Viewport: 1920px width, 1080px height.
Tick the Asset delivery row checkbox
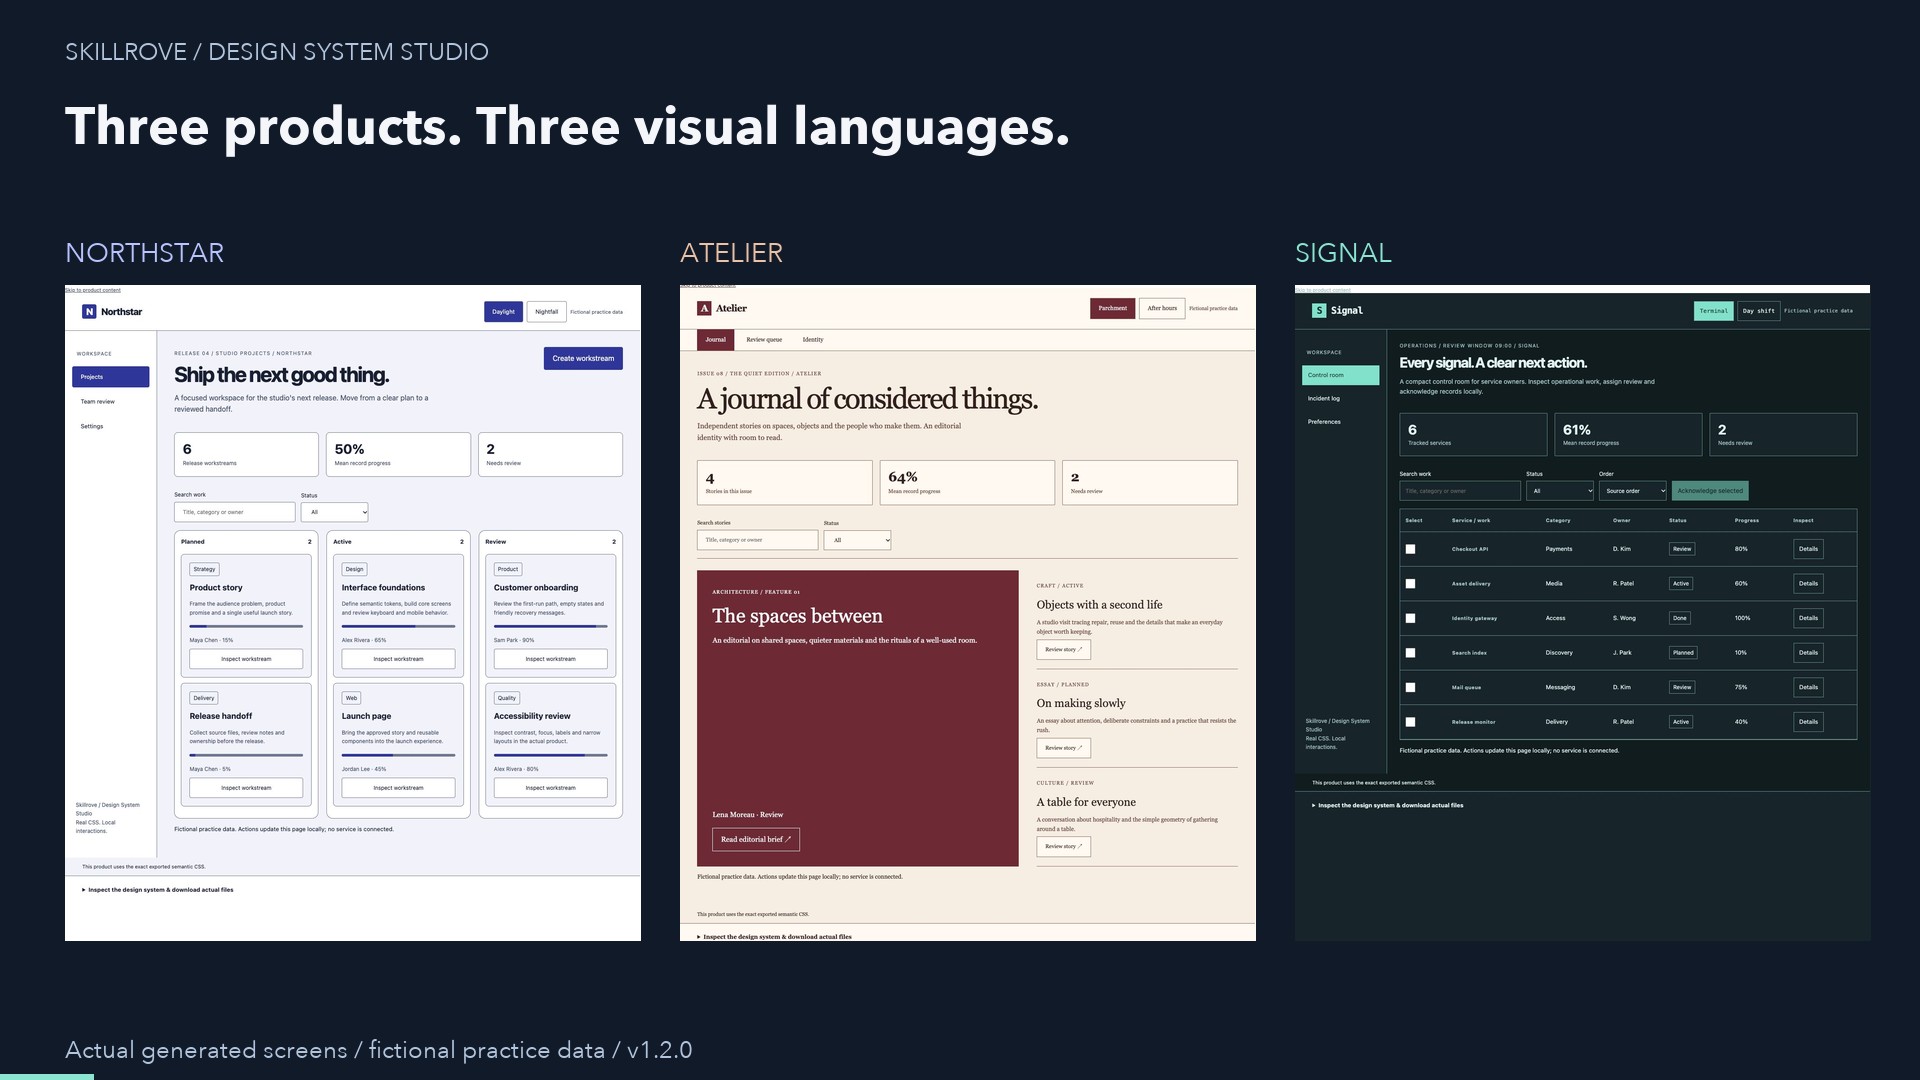pos(1410,584)
